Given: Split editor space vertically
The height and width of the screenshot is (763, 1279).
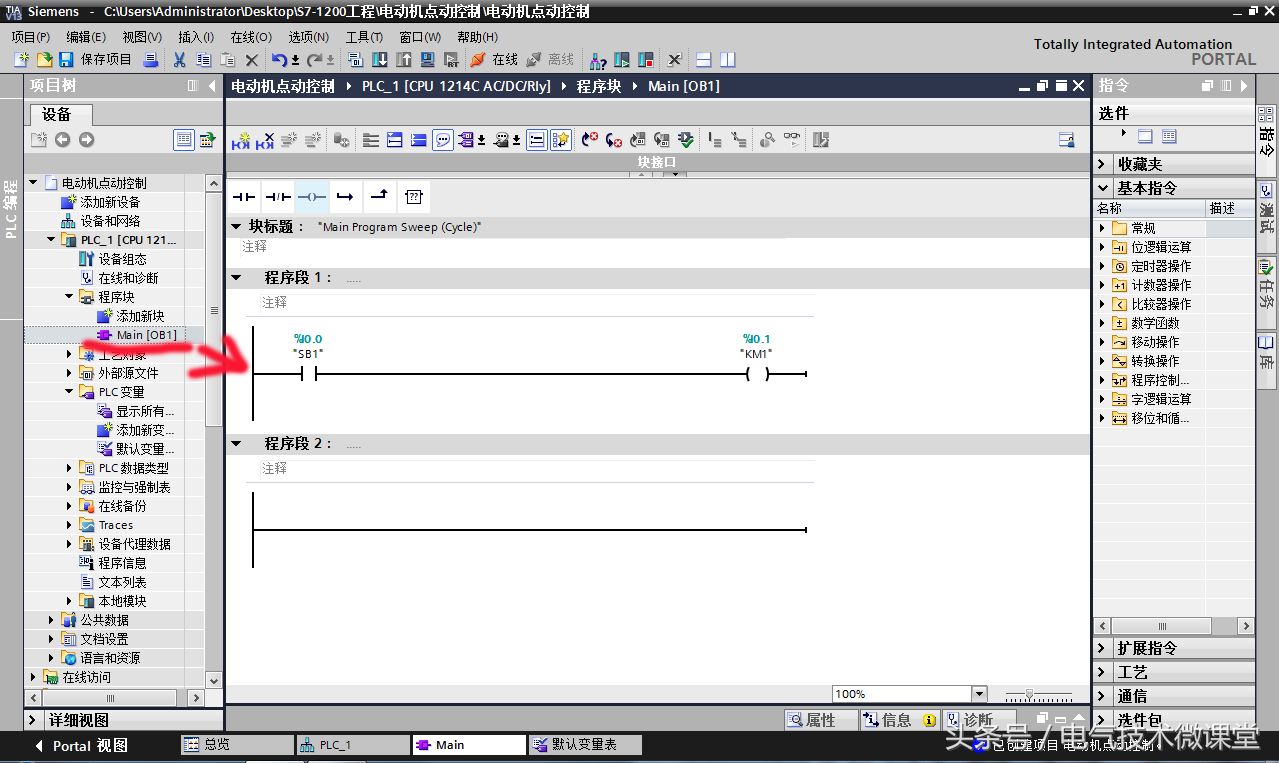Looking at the screenshot, I should point(728,60).
